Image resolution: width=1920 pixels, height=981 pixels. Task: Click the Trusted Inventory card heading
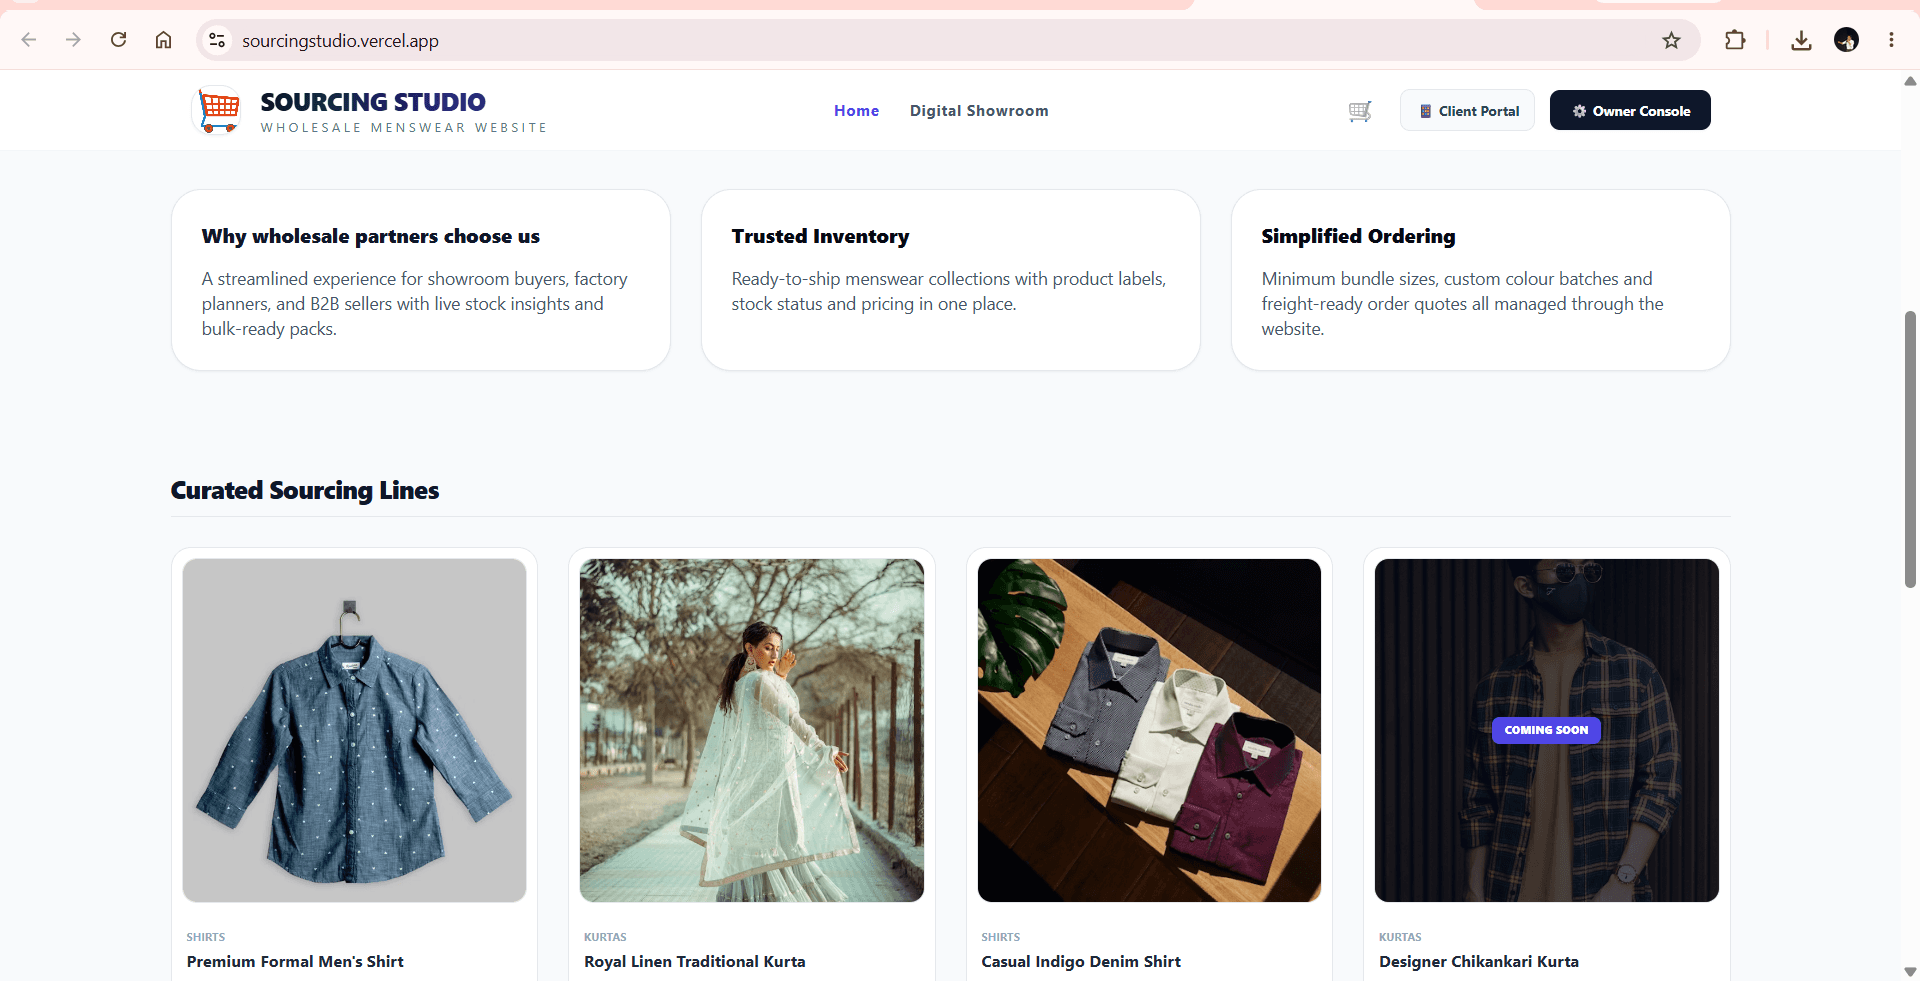point(820,236)
